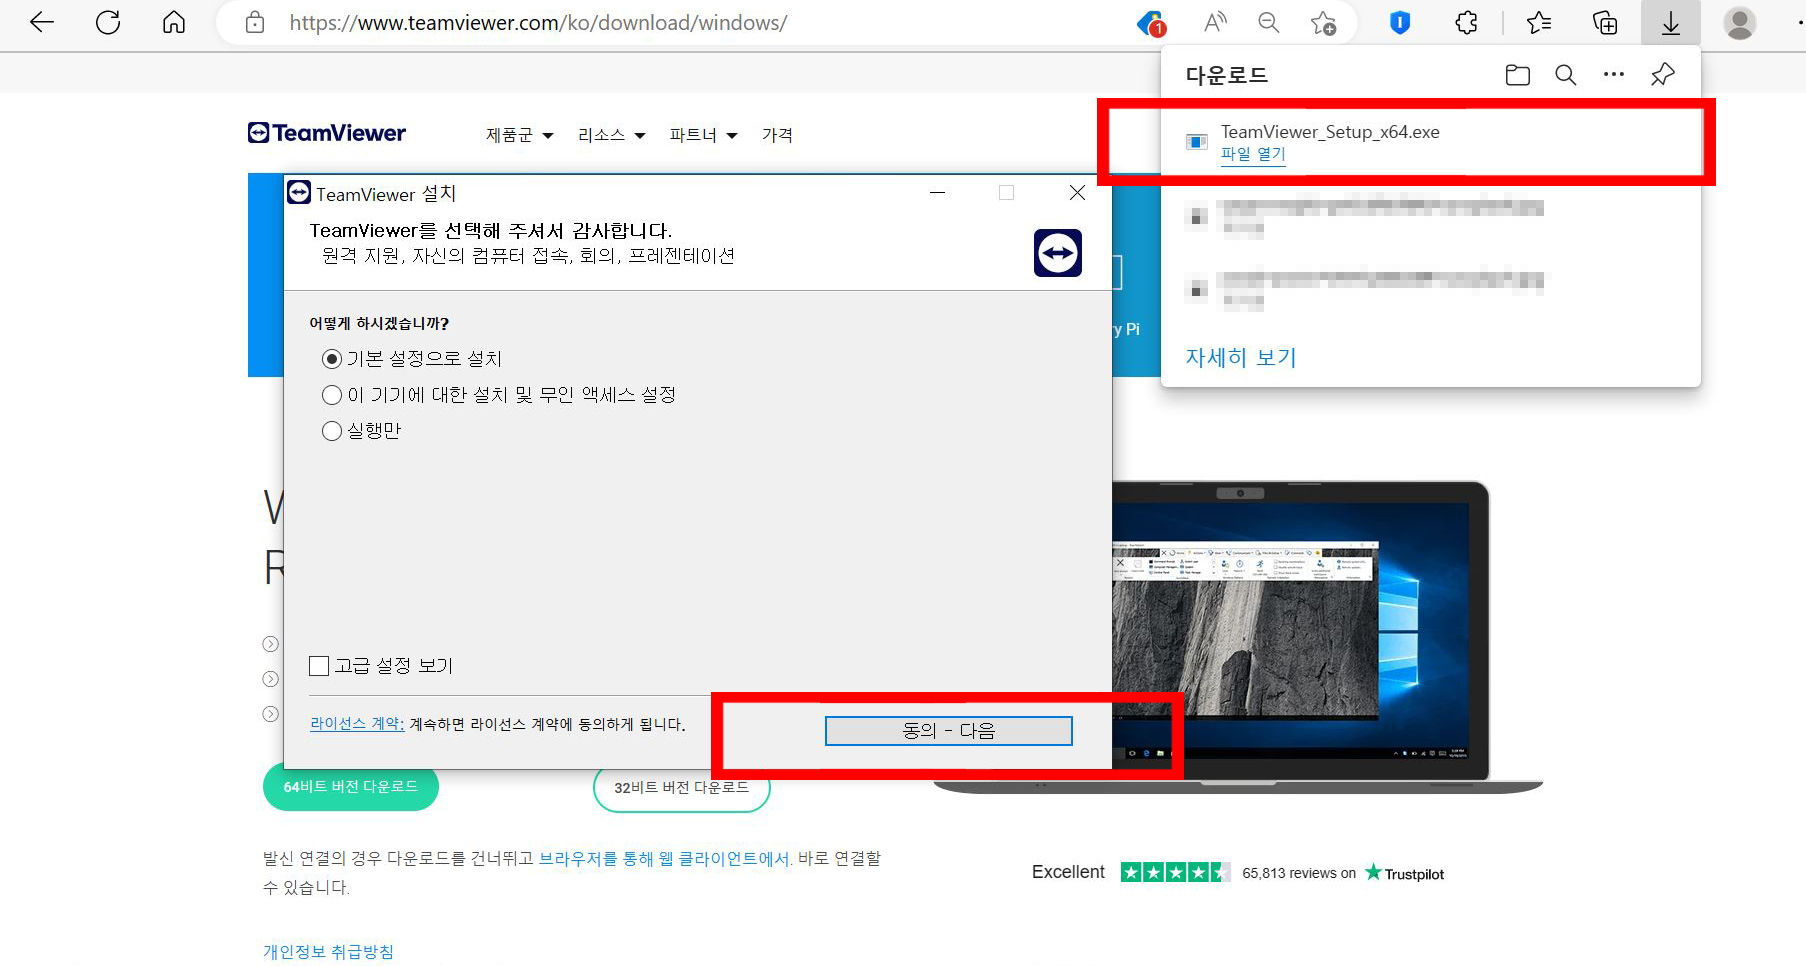The height and width of the screenshot is (966, 1806).
Task: Open shopping tag icon with red badge
Action: [x=1152, y=23]
